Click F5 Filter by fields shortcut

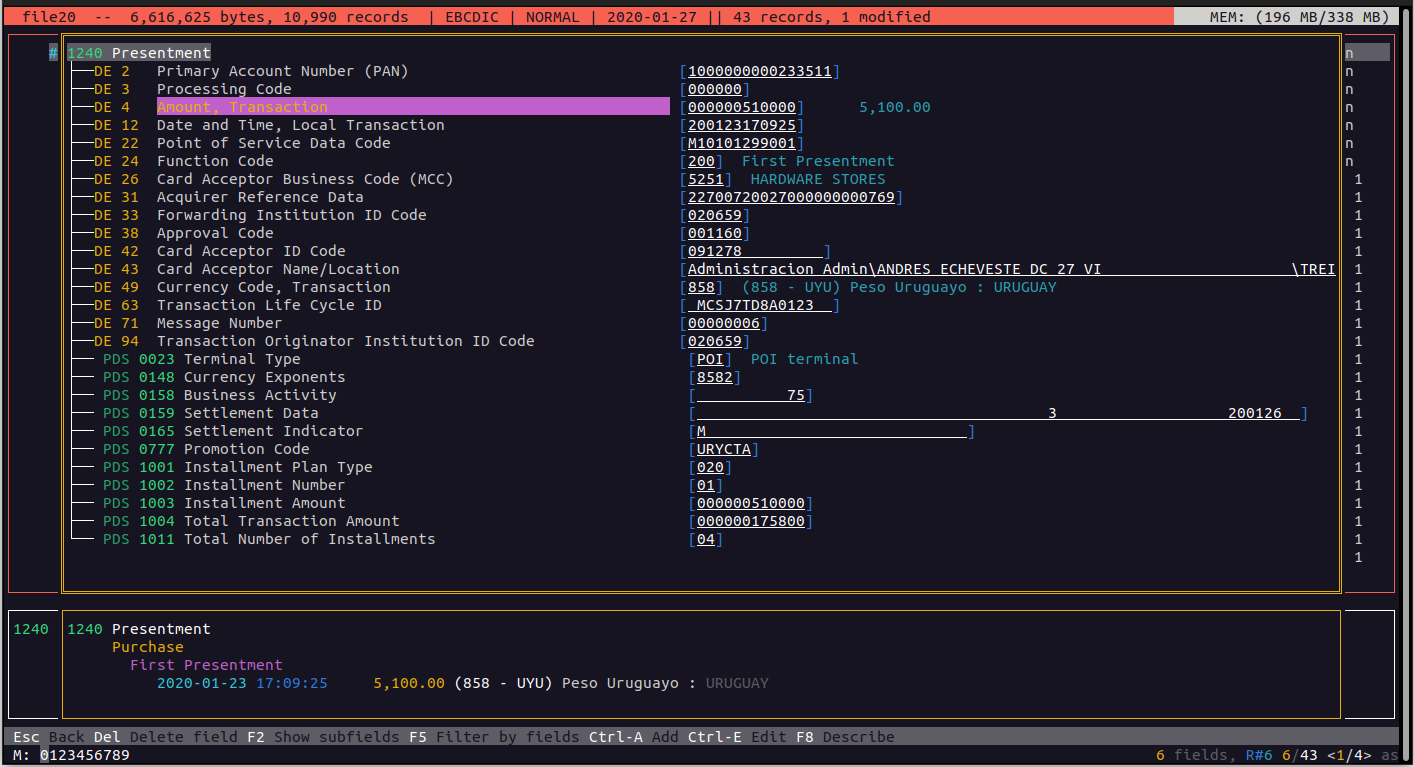coord(493,737)
